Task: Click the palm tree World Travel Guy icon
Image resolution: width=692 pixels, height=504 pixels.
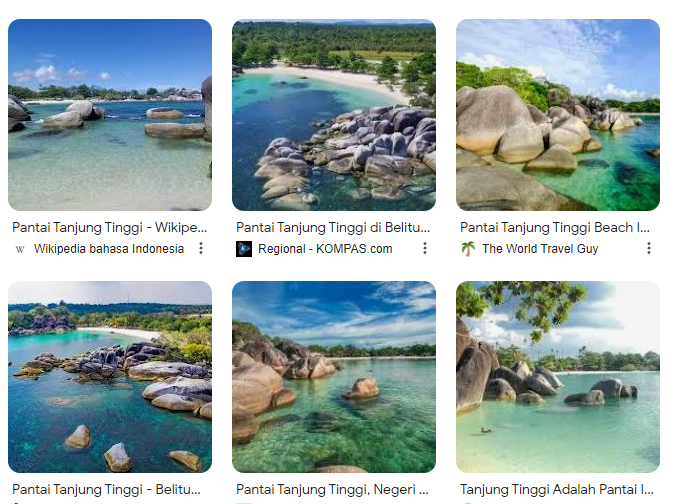Action: click(468, 249)
